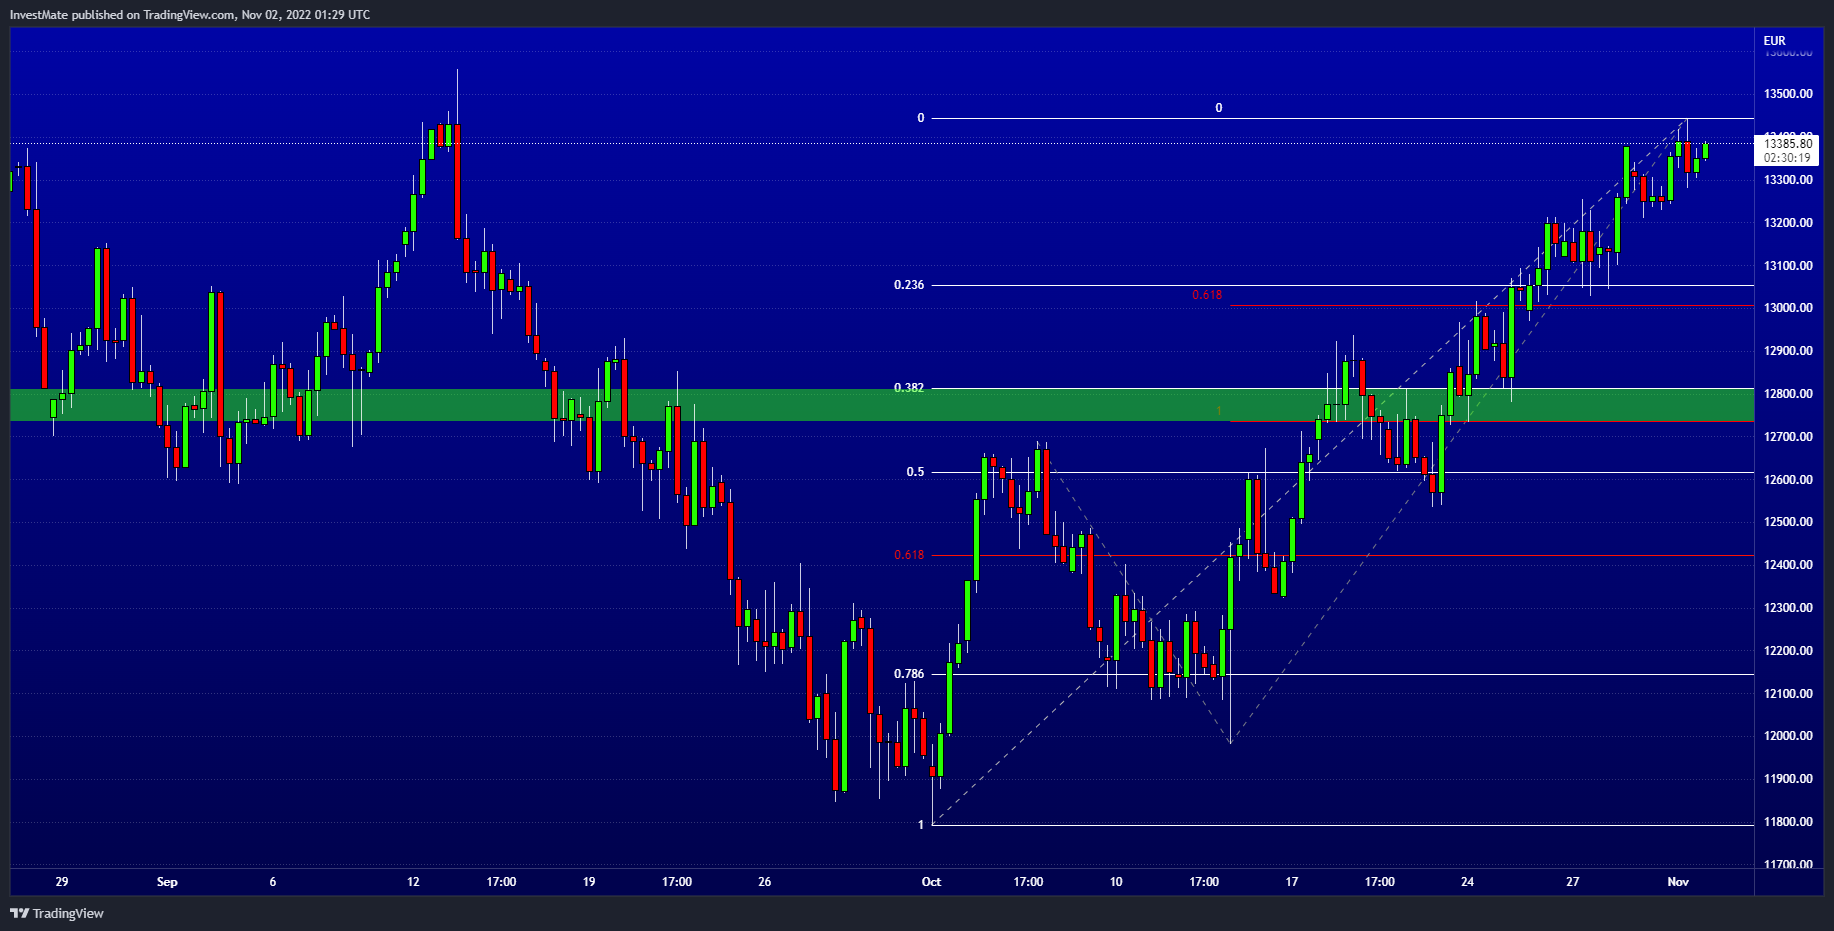Viewport: 1834px width, 931px height.
Task: Click the 12200.00 price axis label
Action: (1788, 651)
